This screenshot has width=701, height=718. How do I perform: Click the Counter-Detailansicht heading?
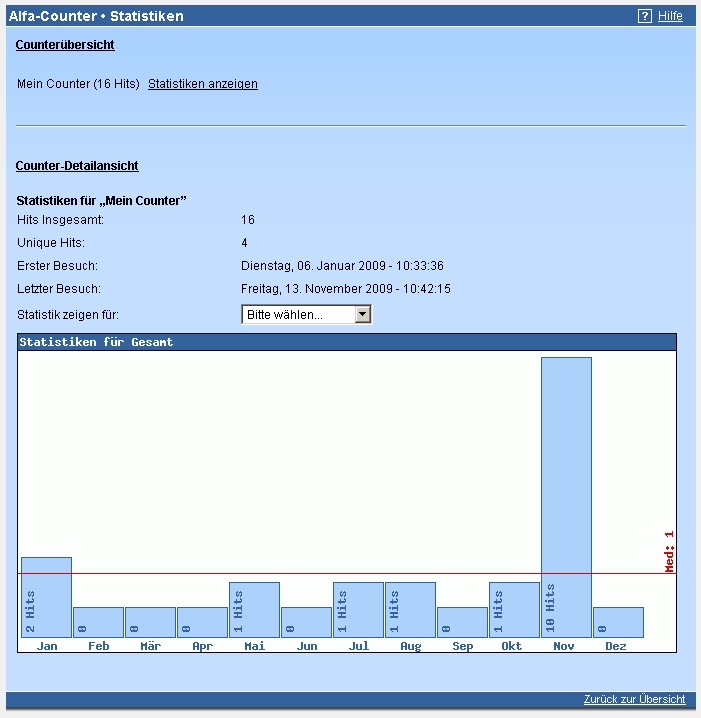[77, 166]
